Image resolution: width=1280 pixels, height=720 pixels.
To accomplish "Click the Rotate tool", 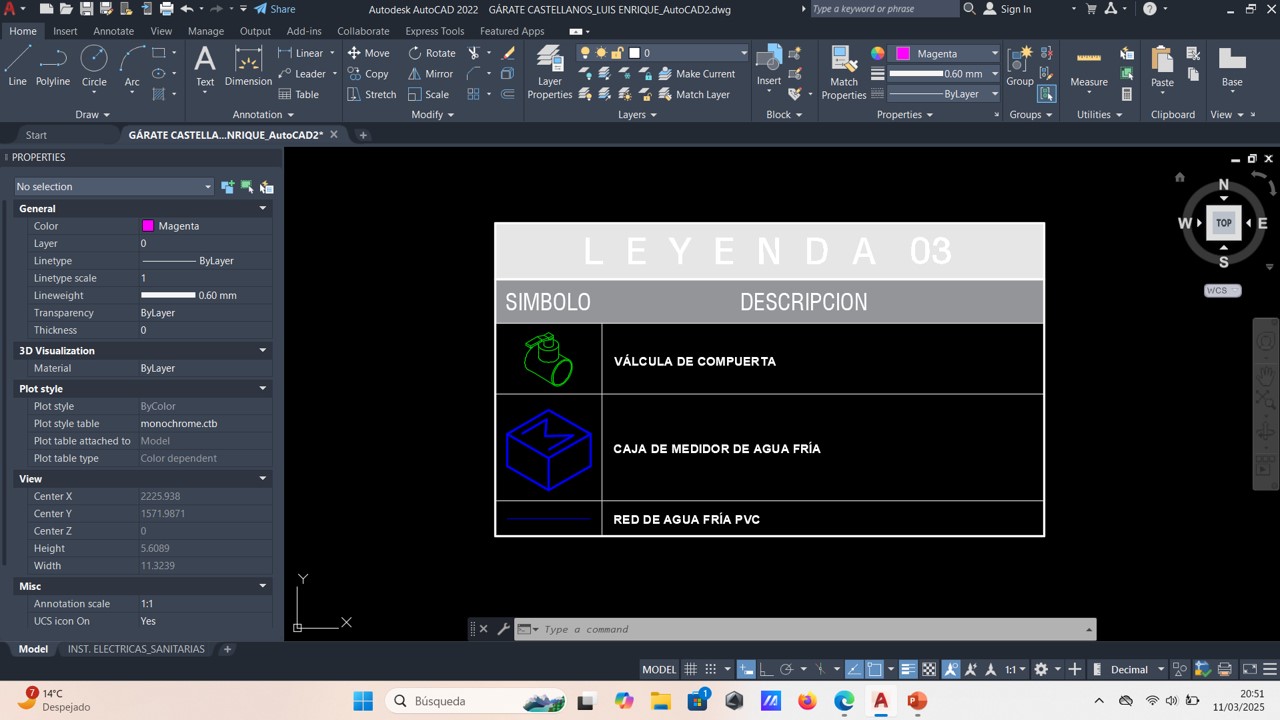I will tap(432, 53).
